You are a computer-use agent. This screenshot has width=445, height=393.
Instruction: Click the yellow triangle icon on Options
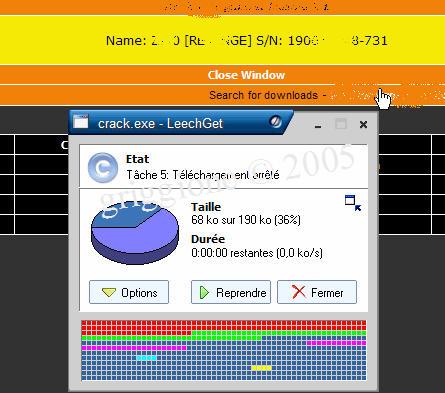pos(109,293)
